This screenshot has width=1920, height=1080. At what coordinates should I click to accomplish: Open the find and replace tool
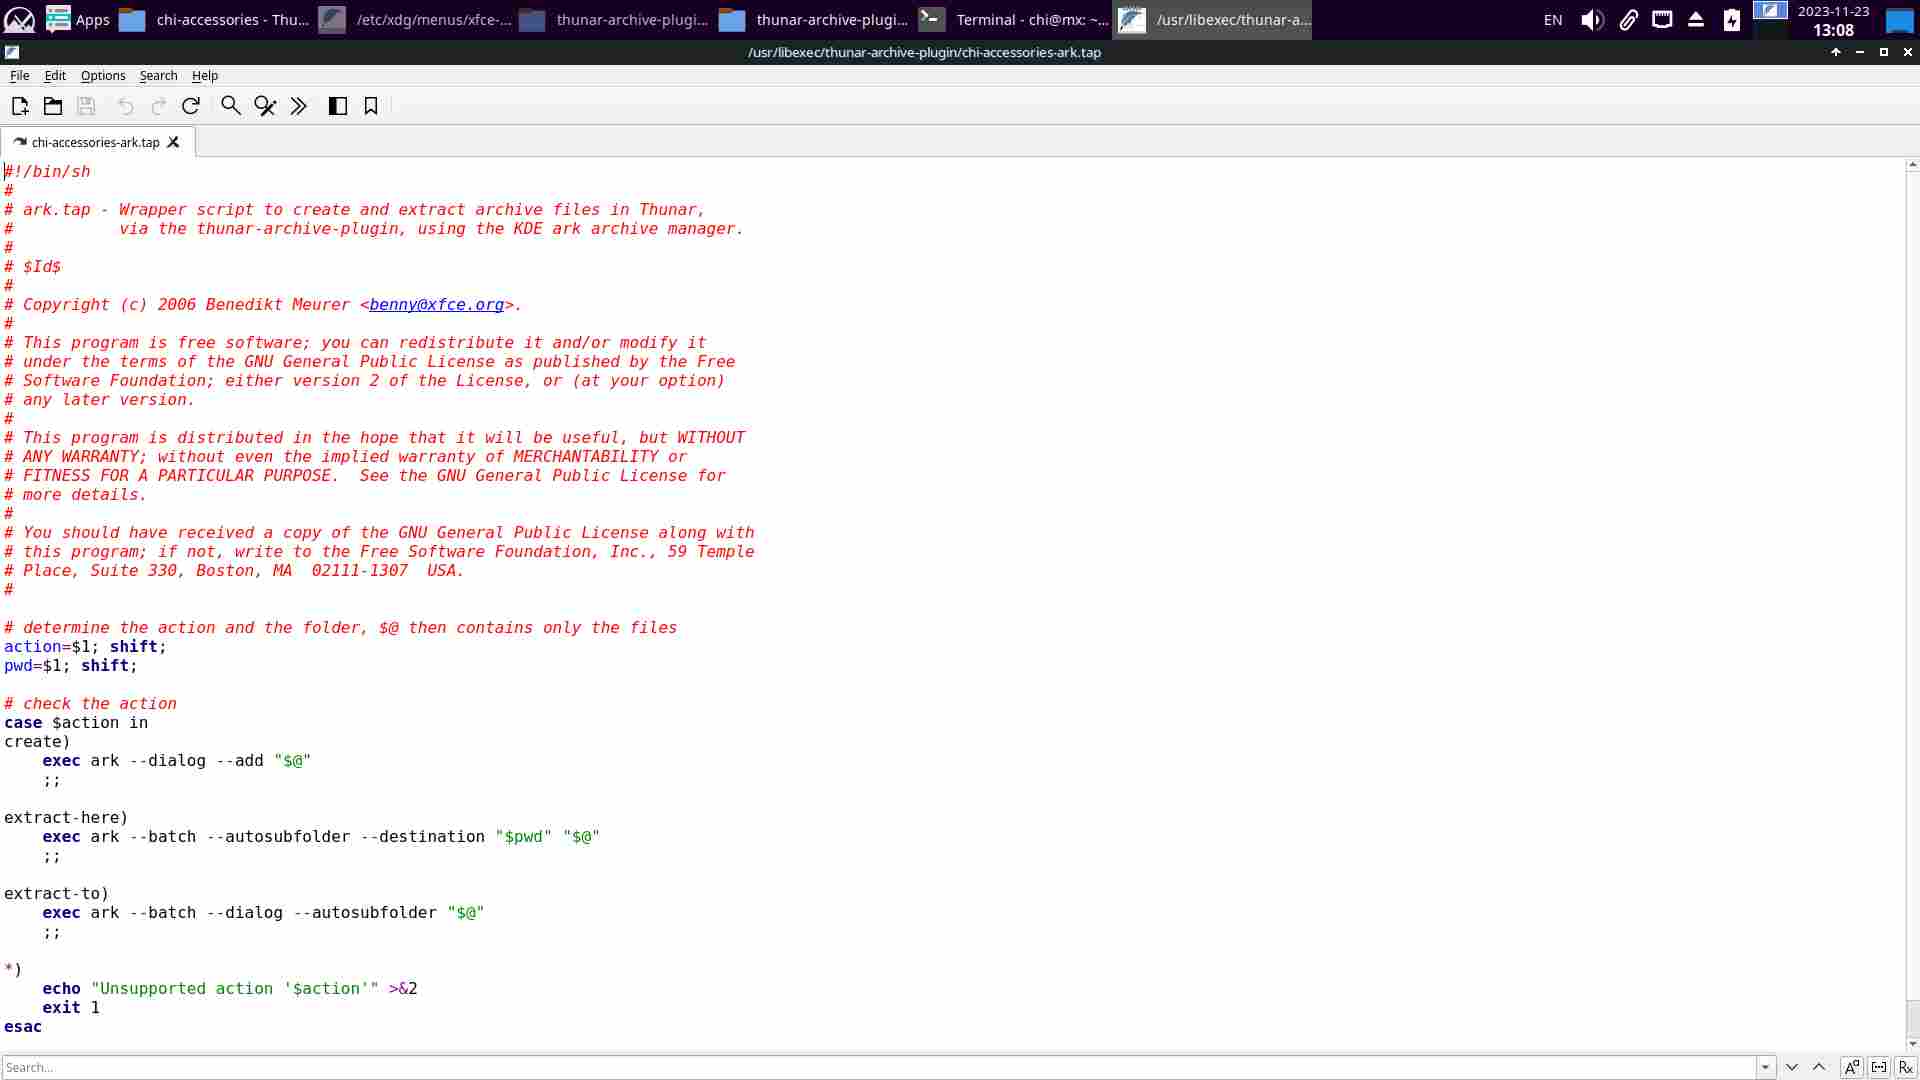(x=265, y=106)
